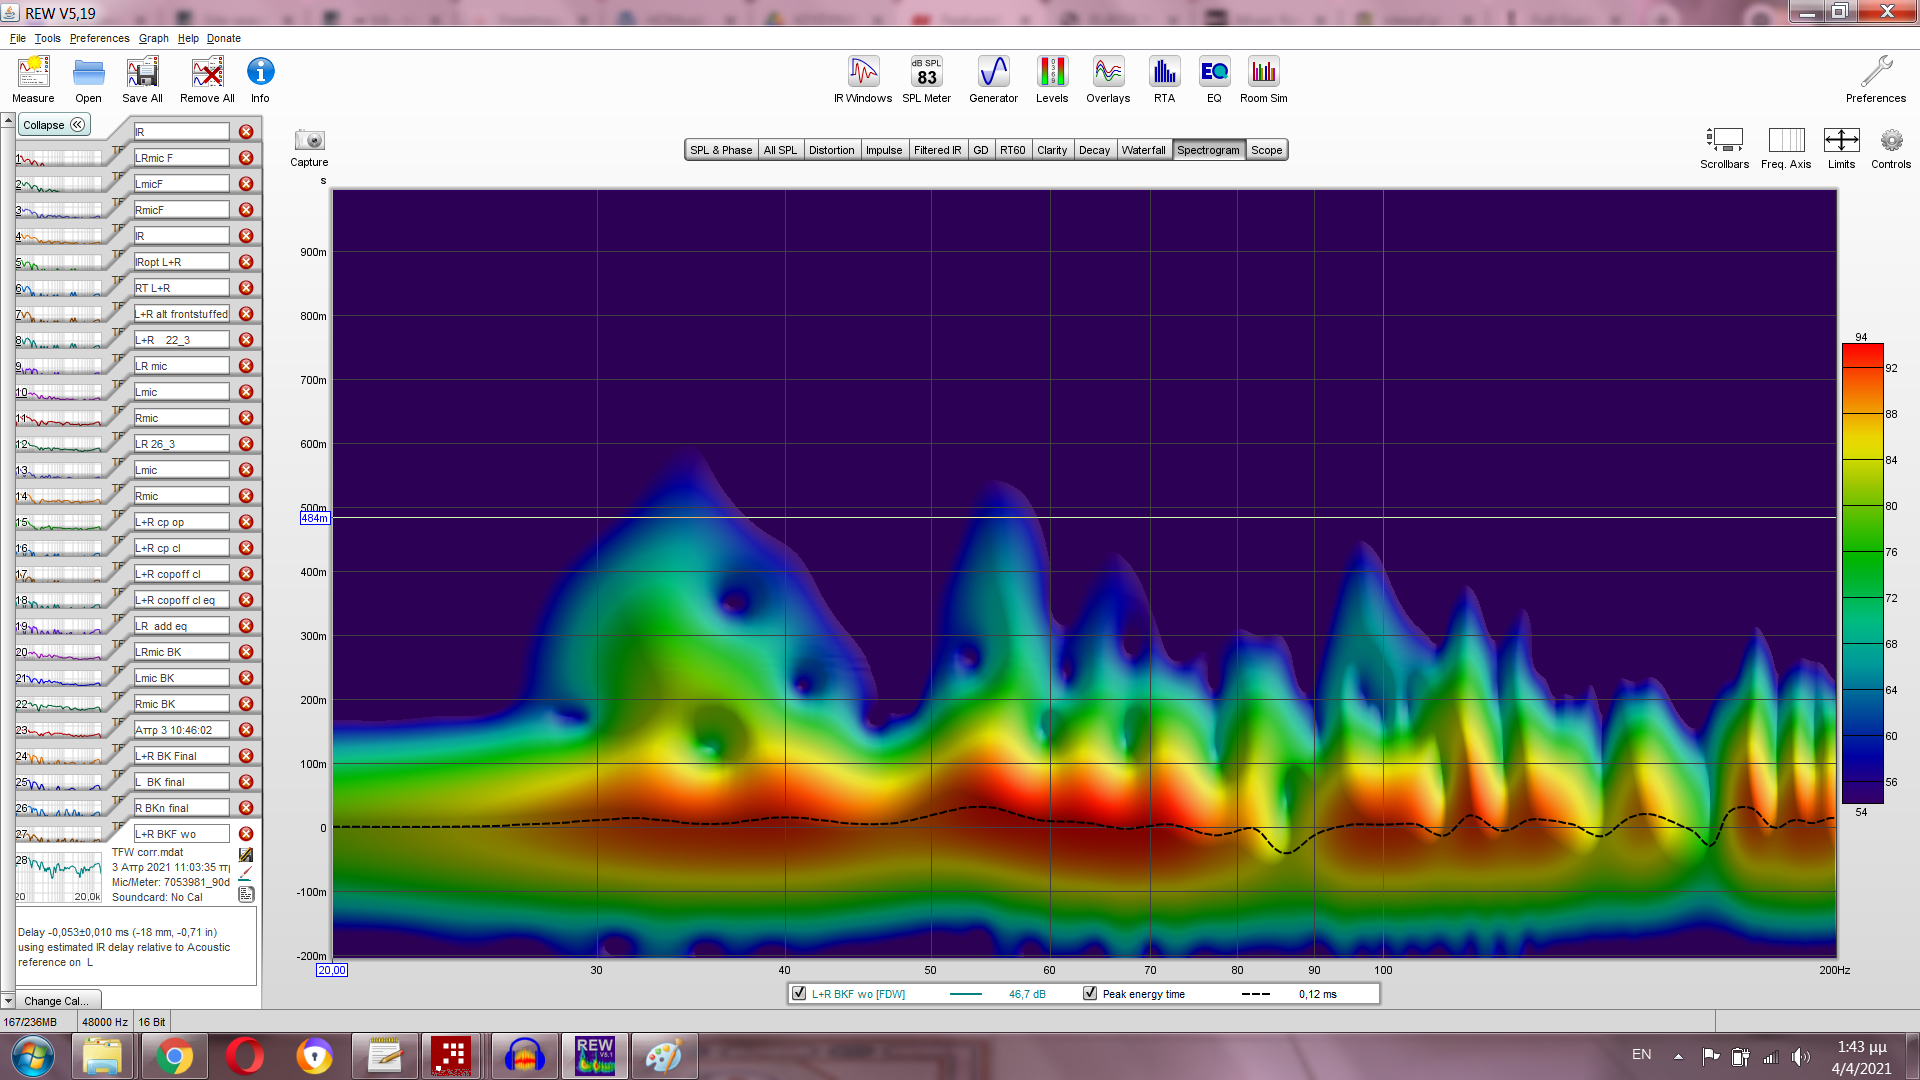Image resolution: width=1920 pixels, height=1080 pixels.
Task: Toggle the Peak energy time checkbox
Action: [x=1090, y=994]
